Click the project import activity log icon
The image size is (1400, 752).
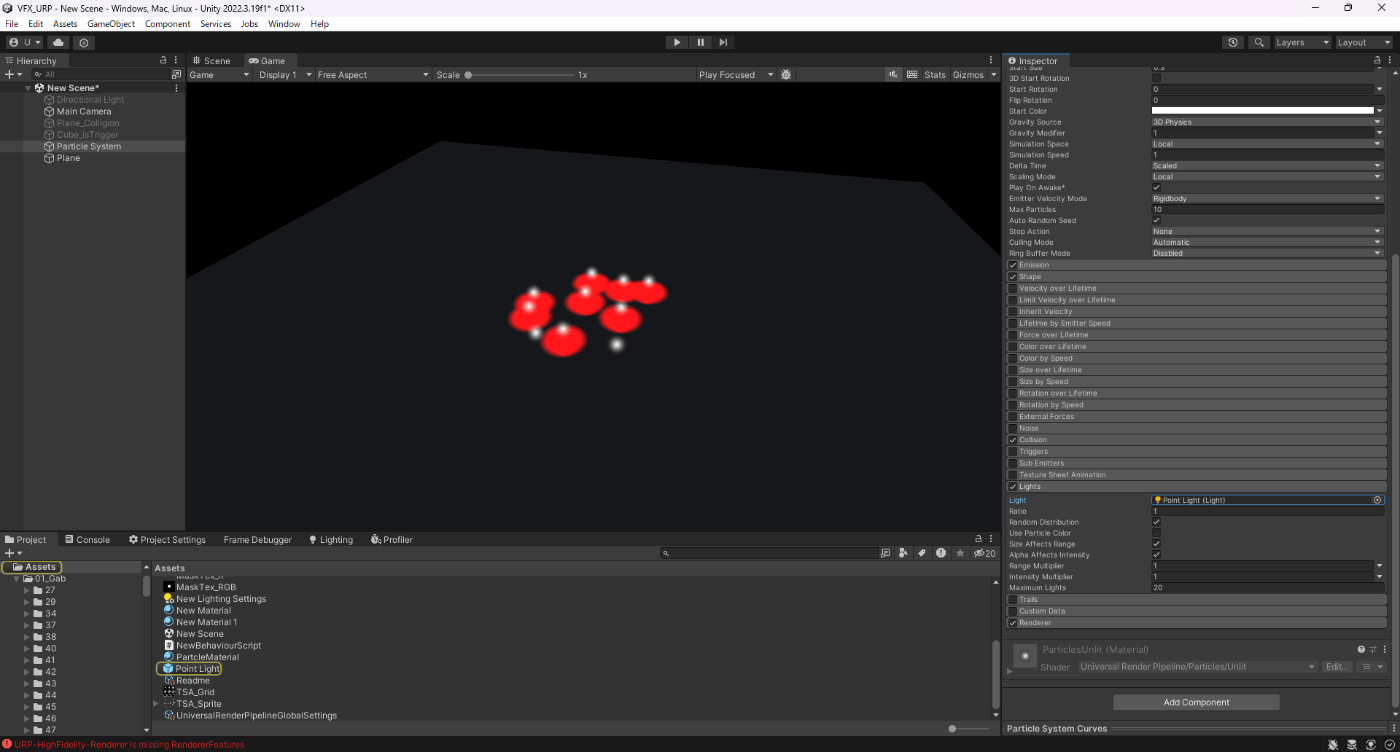pos(941,553)
